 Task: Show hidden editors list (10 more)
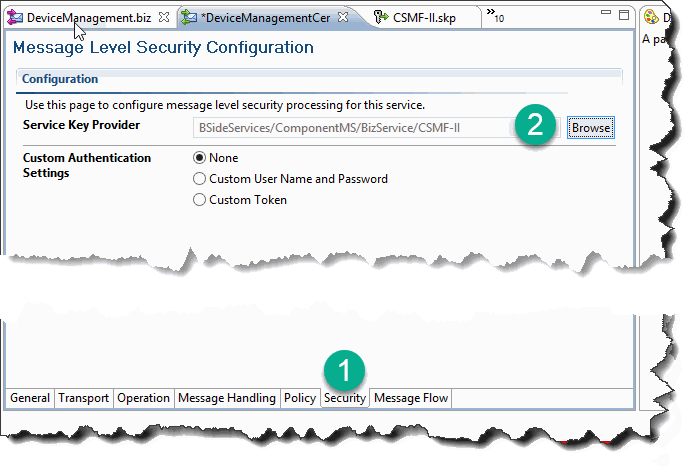click(495, 15)
